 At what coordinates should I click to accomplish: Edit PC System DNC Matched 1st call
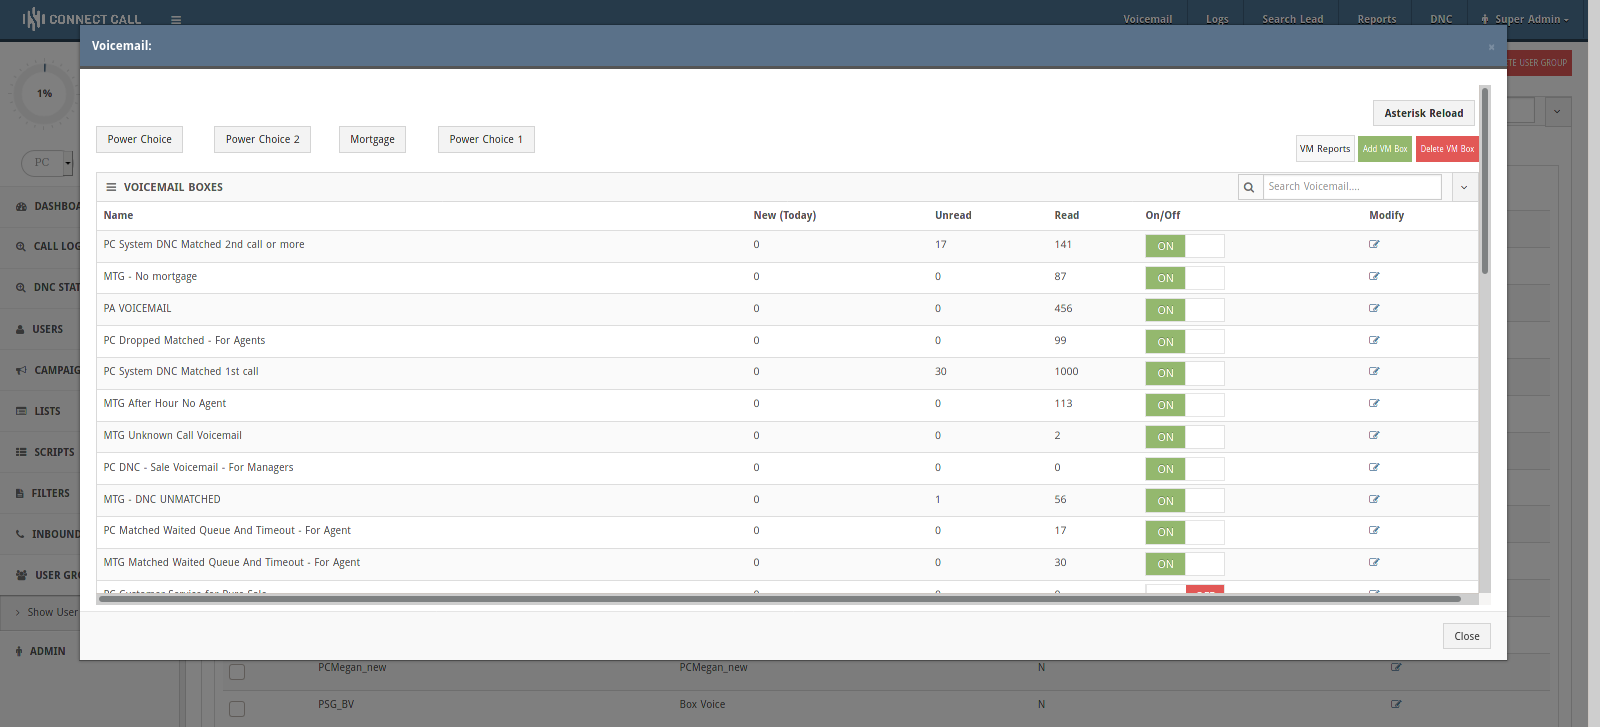(1374, 371)
